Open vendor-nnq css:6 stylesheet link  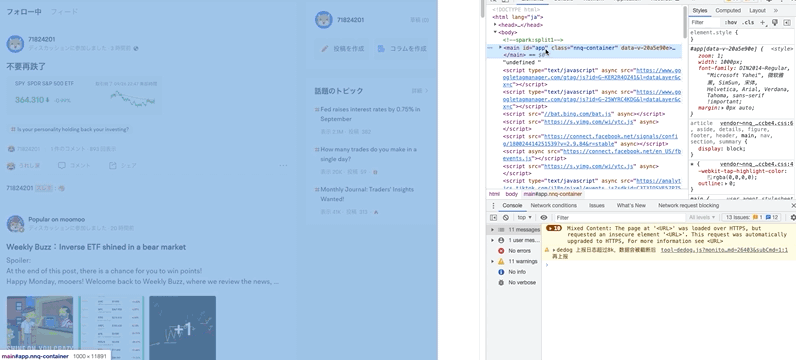pos(756,123)
